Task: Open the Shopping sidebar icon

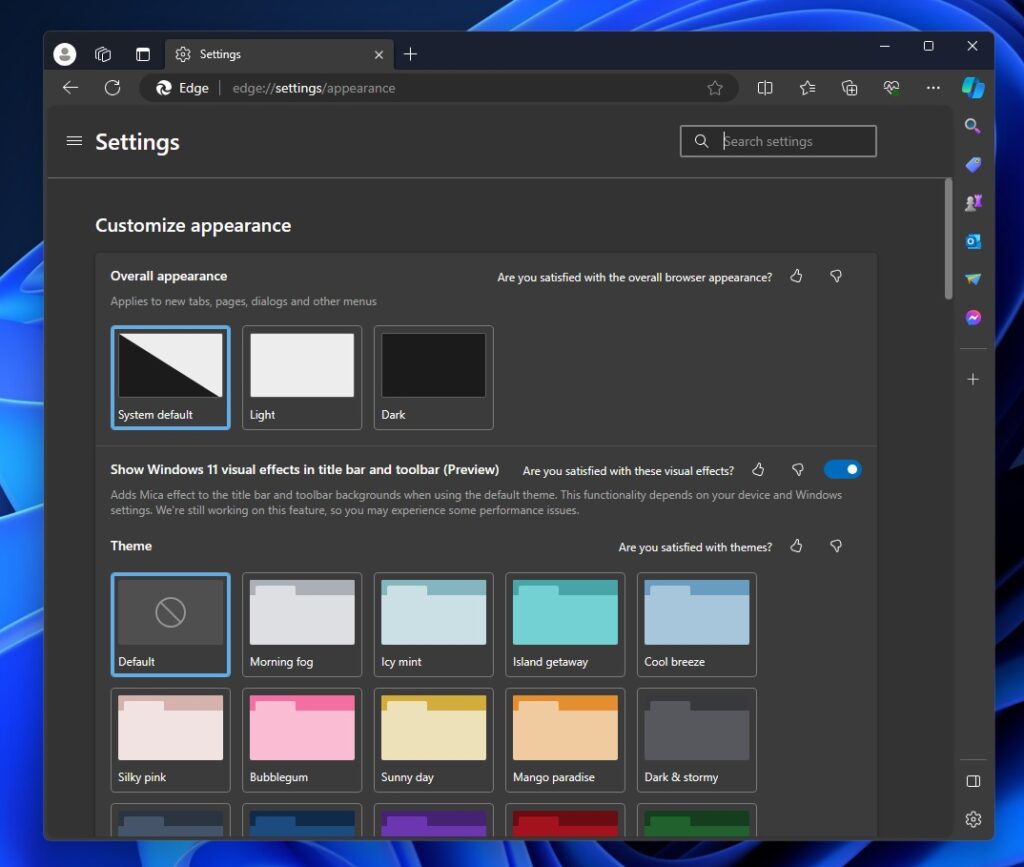Action: [972, 164]
